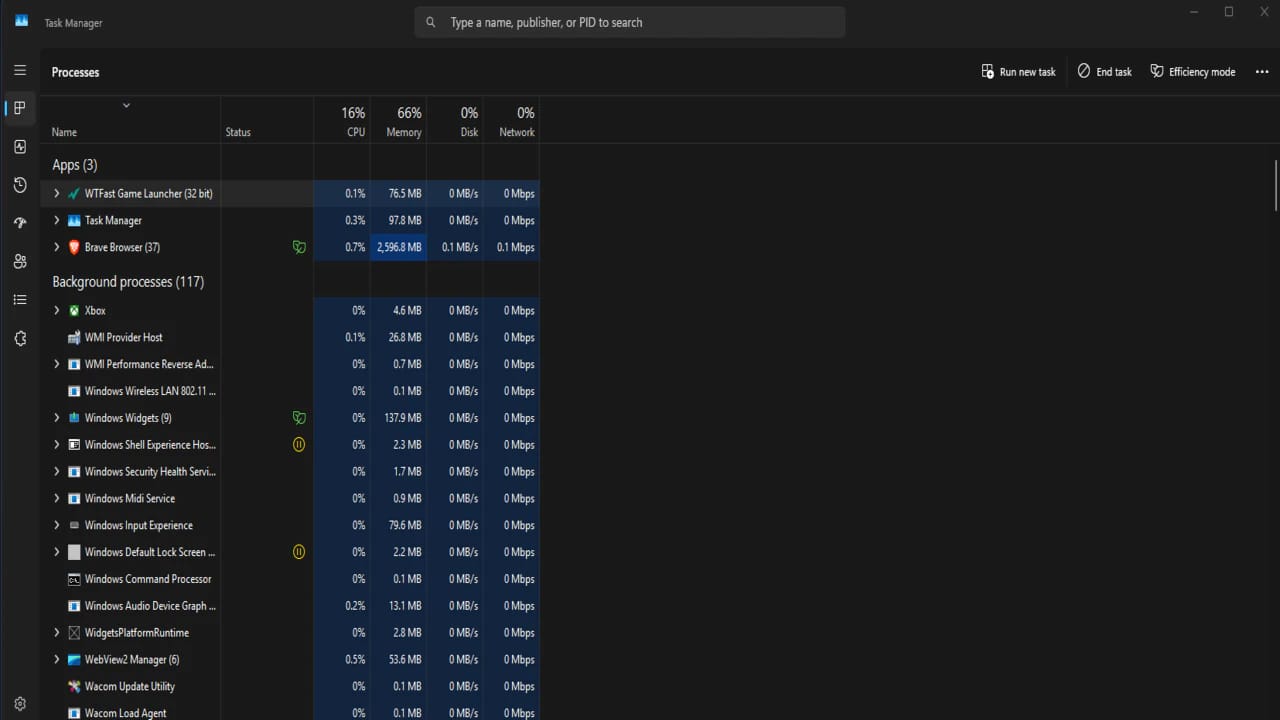Click the paused icon beside Windows Shell Experience Host
Viewport: 1280px width, 720px height.
click(x=299, y=444)
